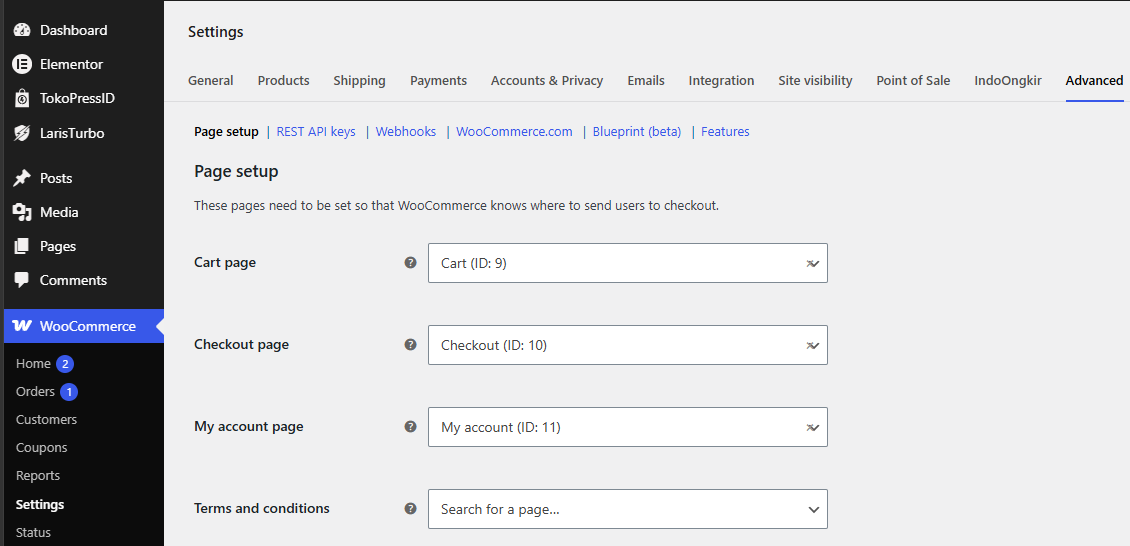This screenshot has width=1130, height=546.
Task: Open the Page setup subsection link
Action: 226,132
